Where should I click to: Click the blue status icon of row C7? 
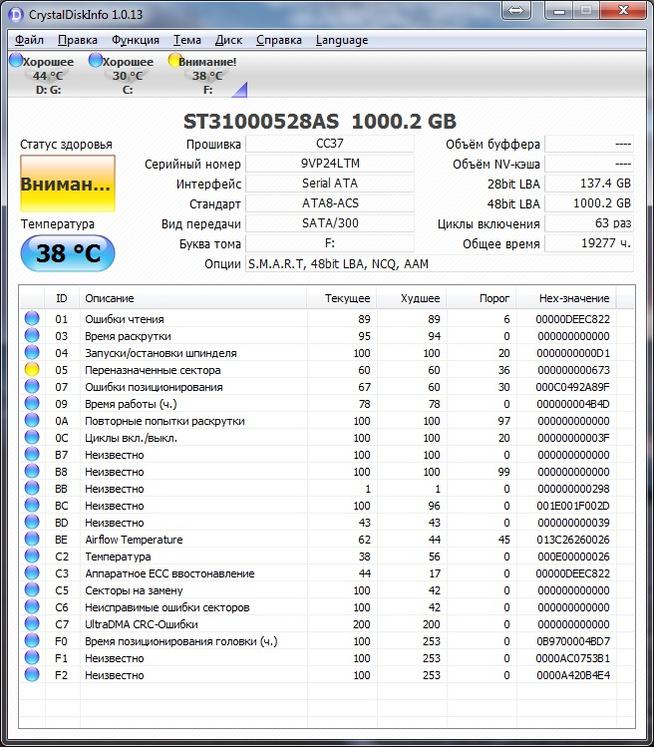coord(32,624)
